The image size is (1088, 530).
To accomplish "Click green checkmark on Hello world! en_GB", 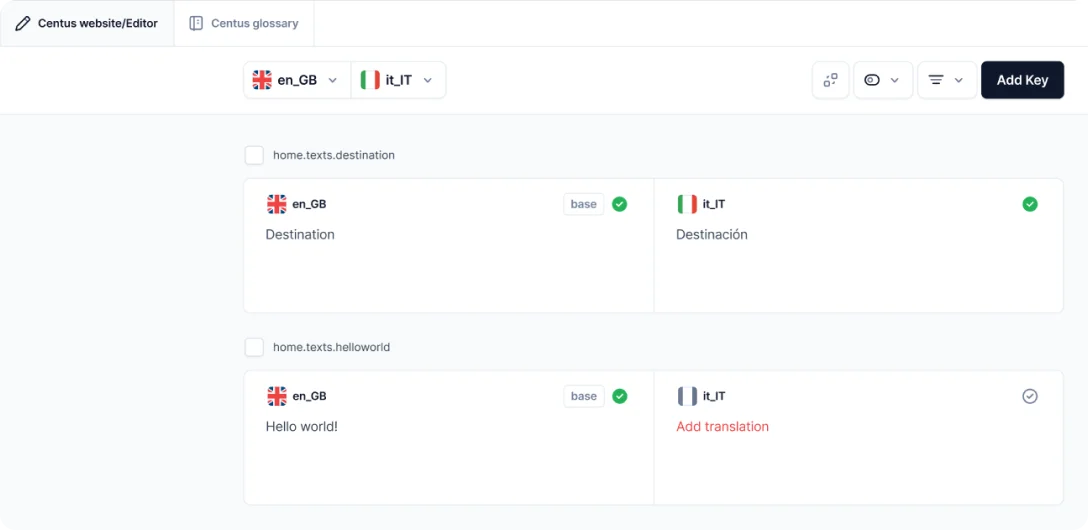I will click(619, 396).
